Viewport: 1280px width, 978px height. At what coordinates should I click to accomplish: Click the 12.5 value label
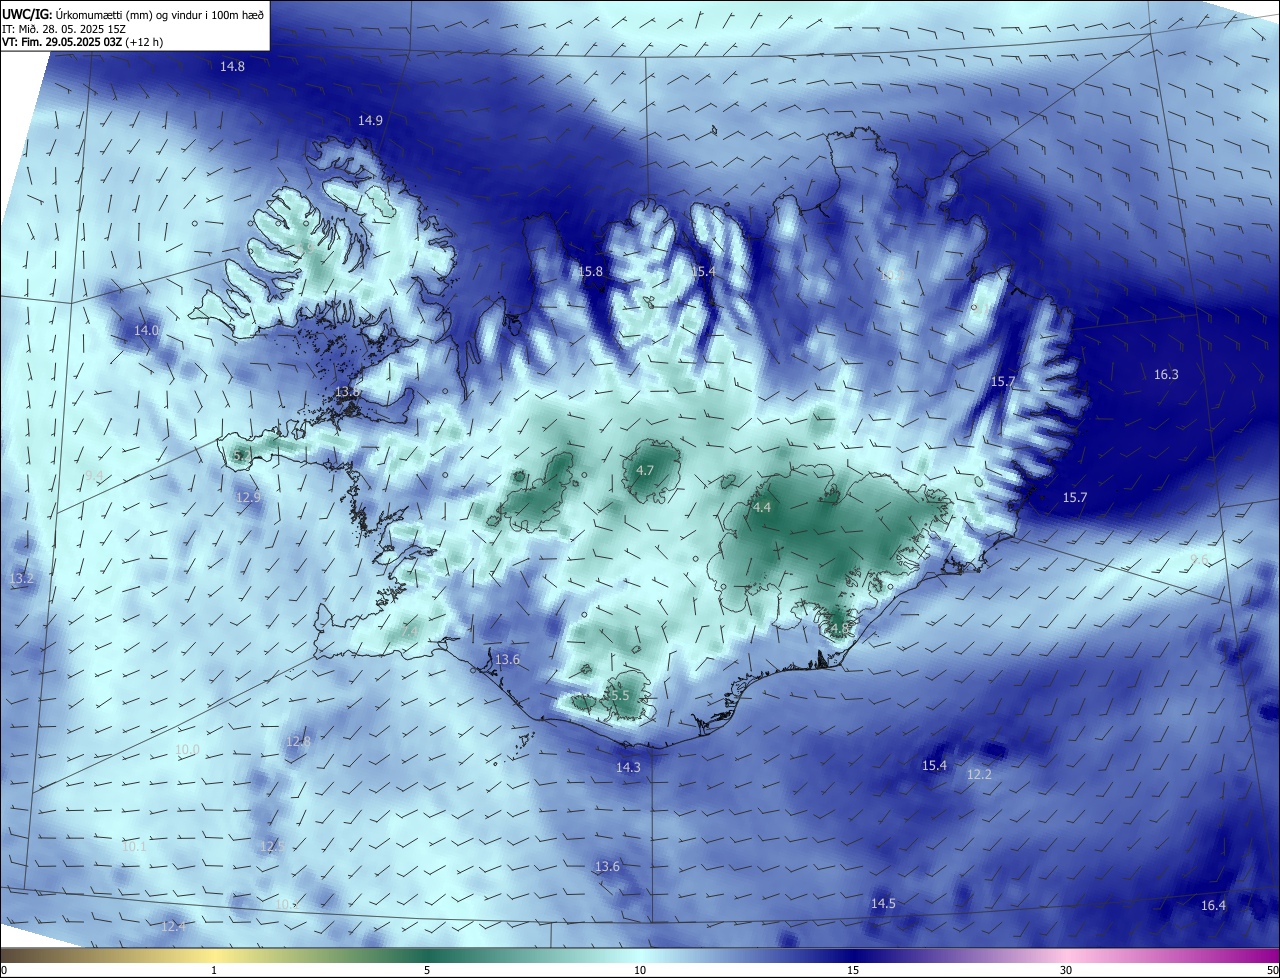click(271, 847)
